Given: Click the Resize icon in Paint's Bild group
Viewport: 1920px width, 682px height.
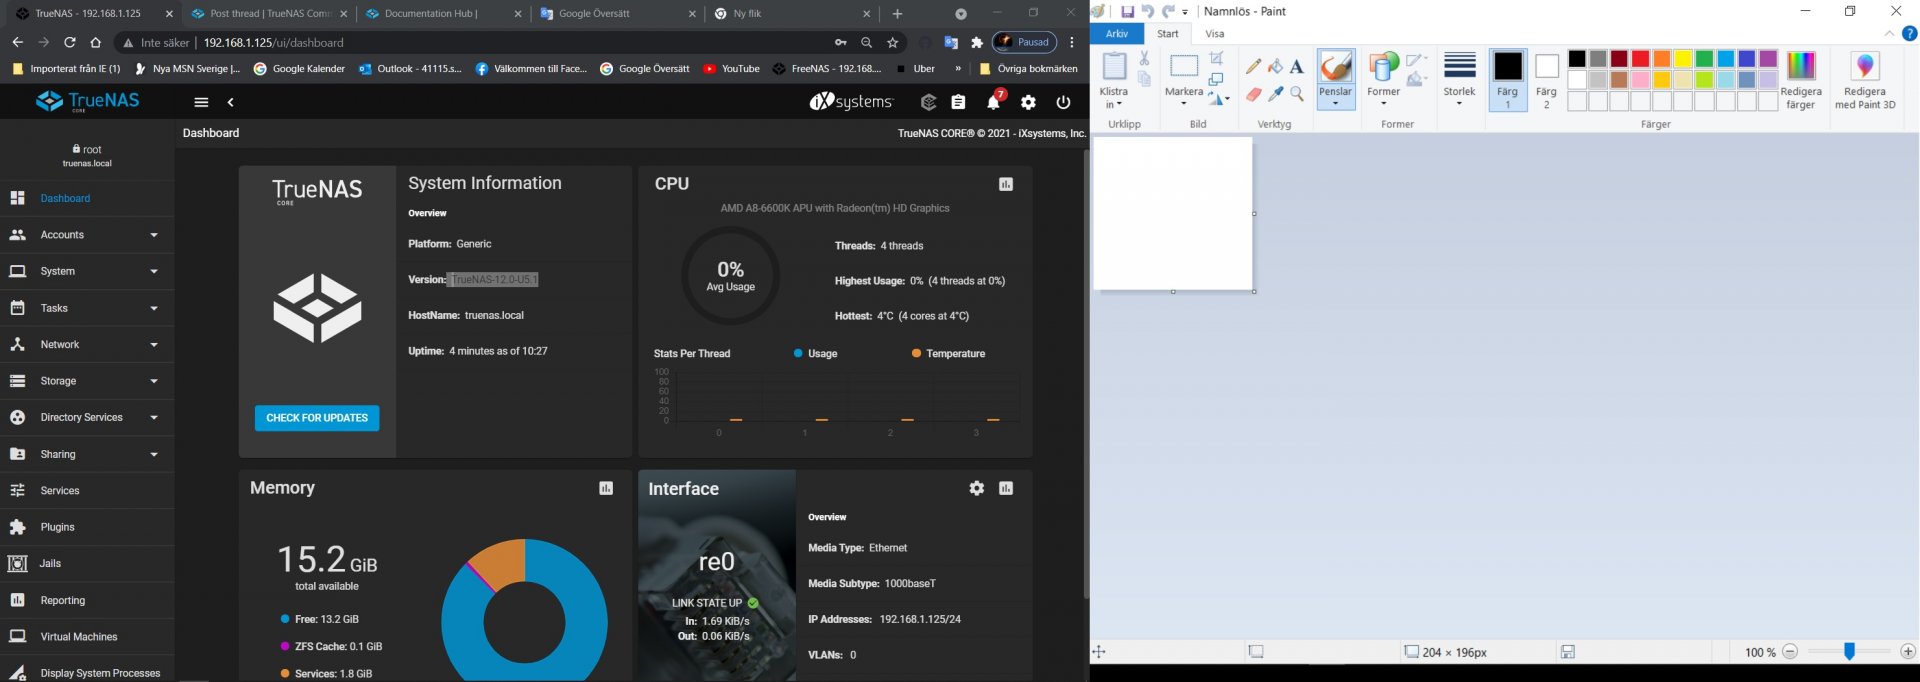Looking at the screenshot, I should [1217, 79].
